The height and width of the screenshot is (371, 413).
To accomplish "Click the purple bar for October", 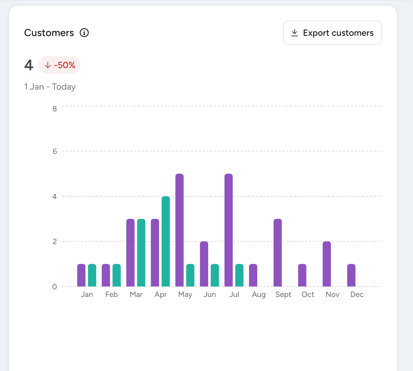I will (x=302, y=275).
